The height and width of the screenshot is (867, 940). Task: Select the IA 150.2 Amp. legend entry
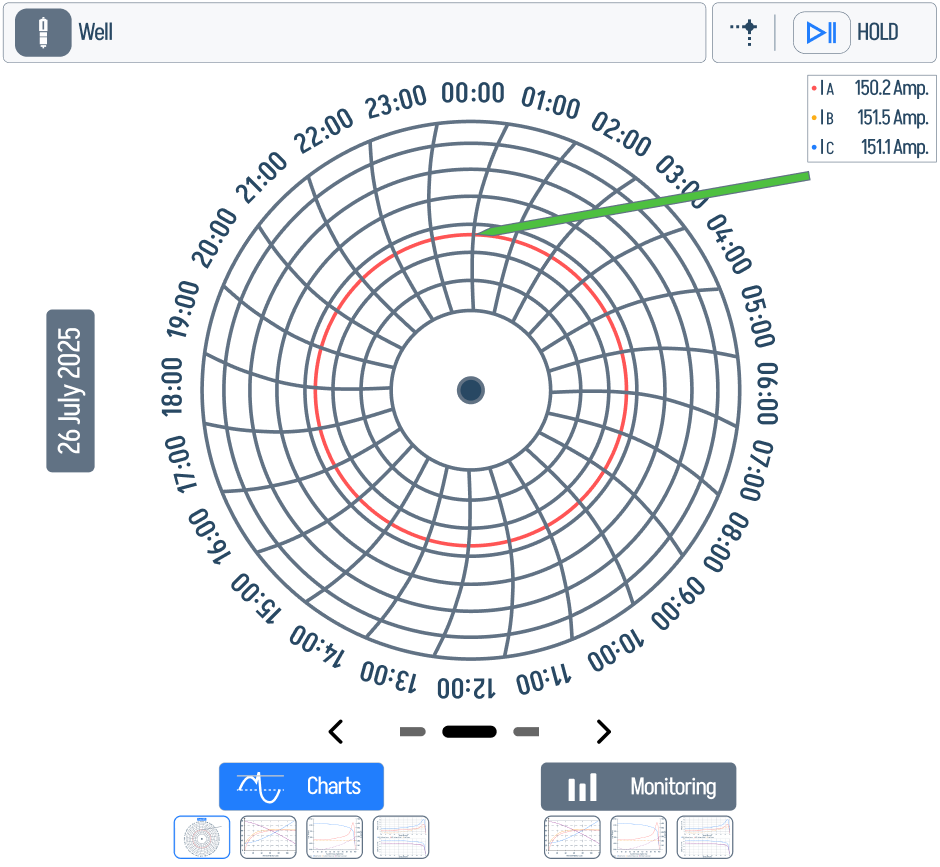872,89
